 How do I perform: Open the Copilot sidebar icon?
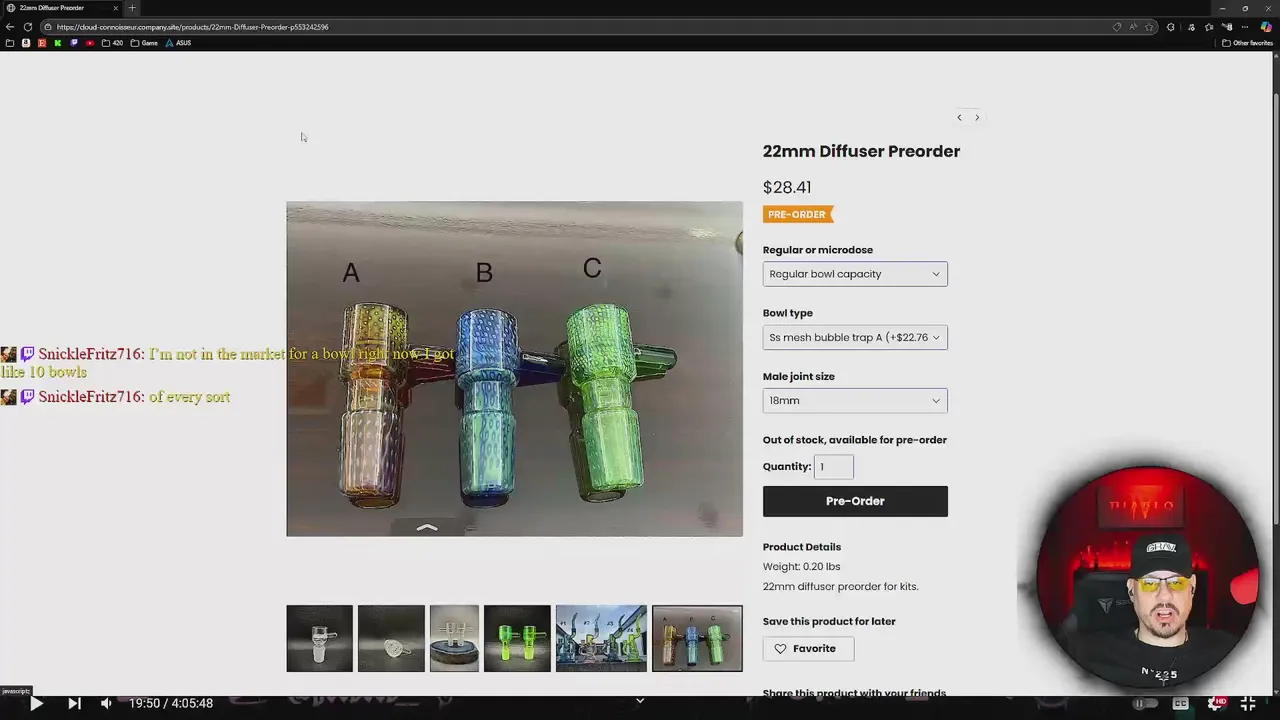click(x=1266, y=27)
